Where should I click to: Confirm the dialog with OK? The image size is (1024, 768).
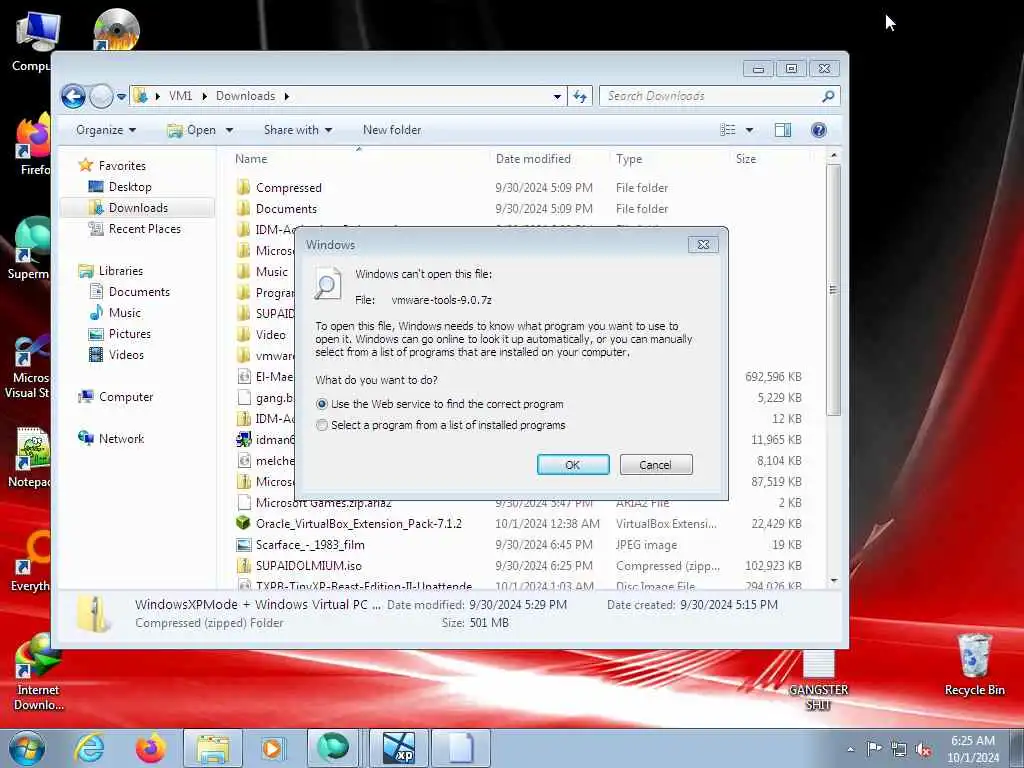click(x=573, y=464)
